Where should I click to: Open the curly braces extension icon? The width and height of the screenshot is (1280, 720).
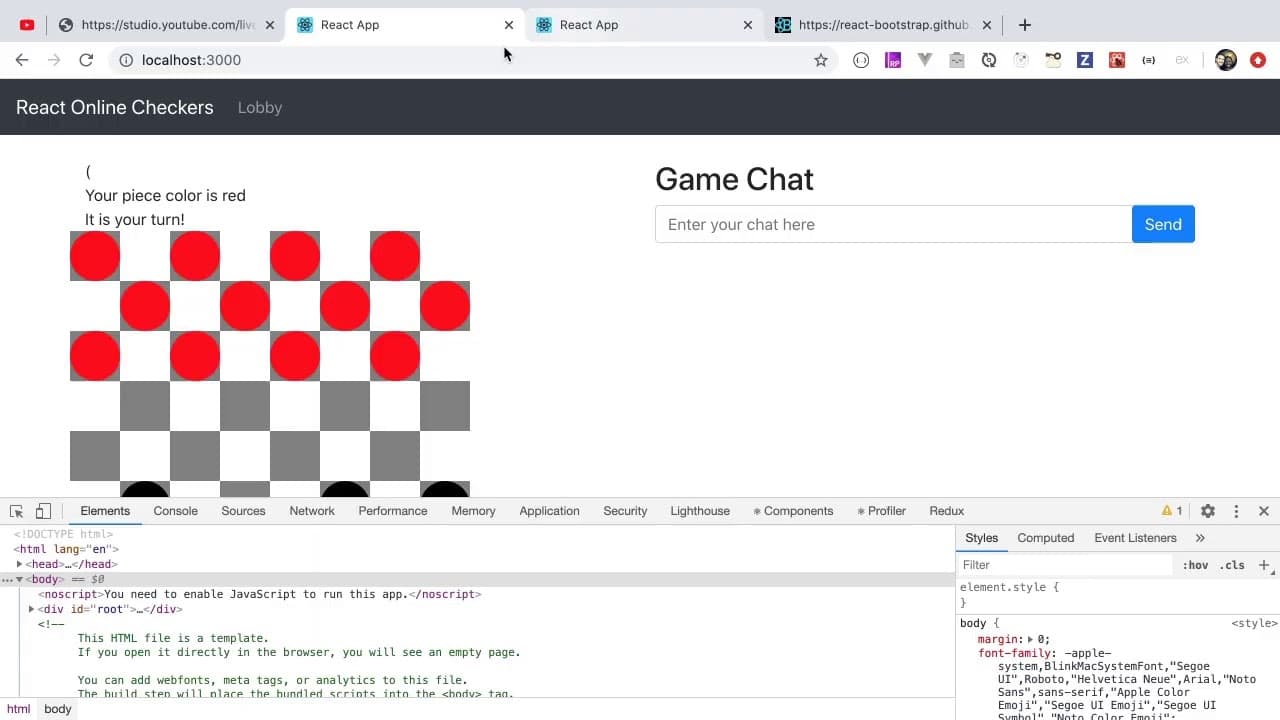(1149, 60)
